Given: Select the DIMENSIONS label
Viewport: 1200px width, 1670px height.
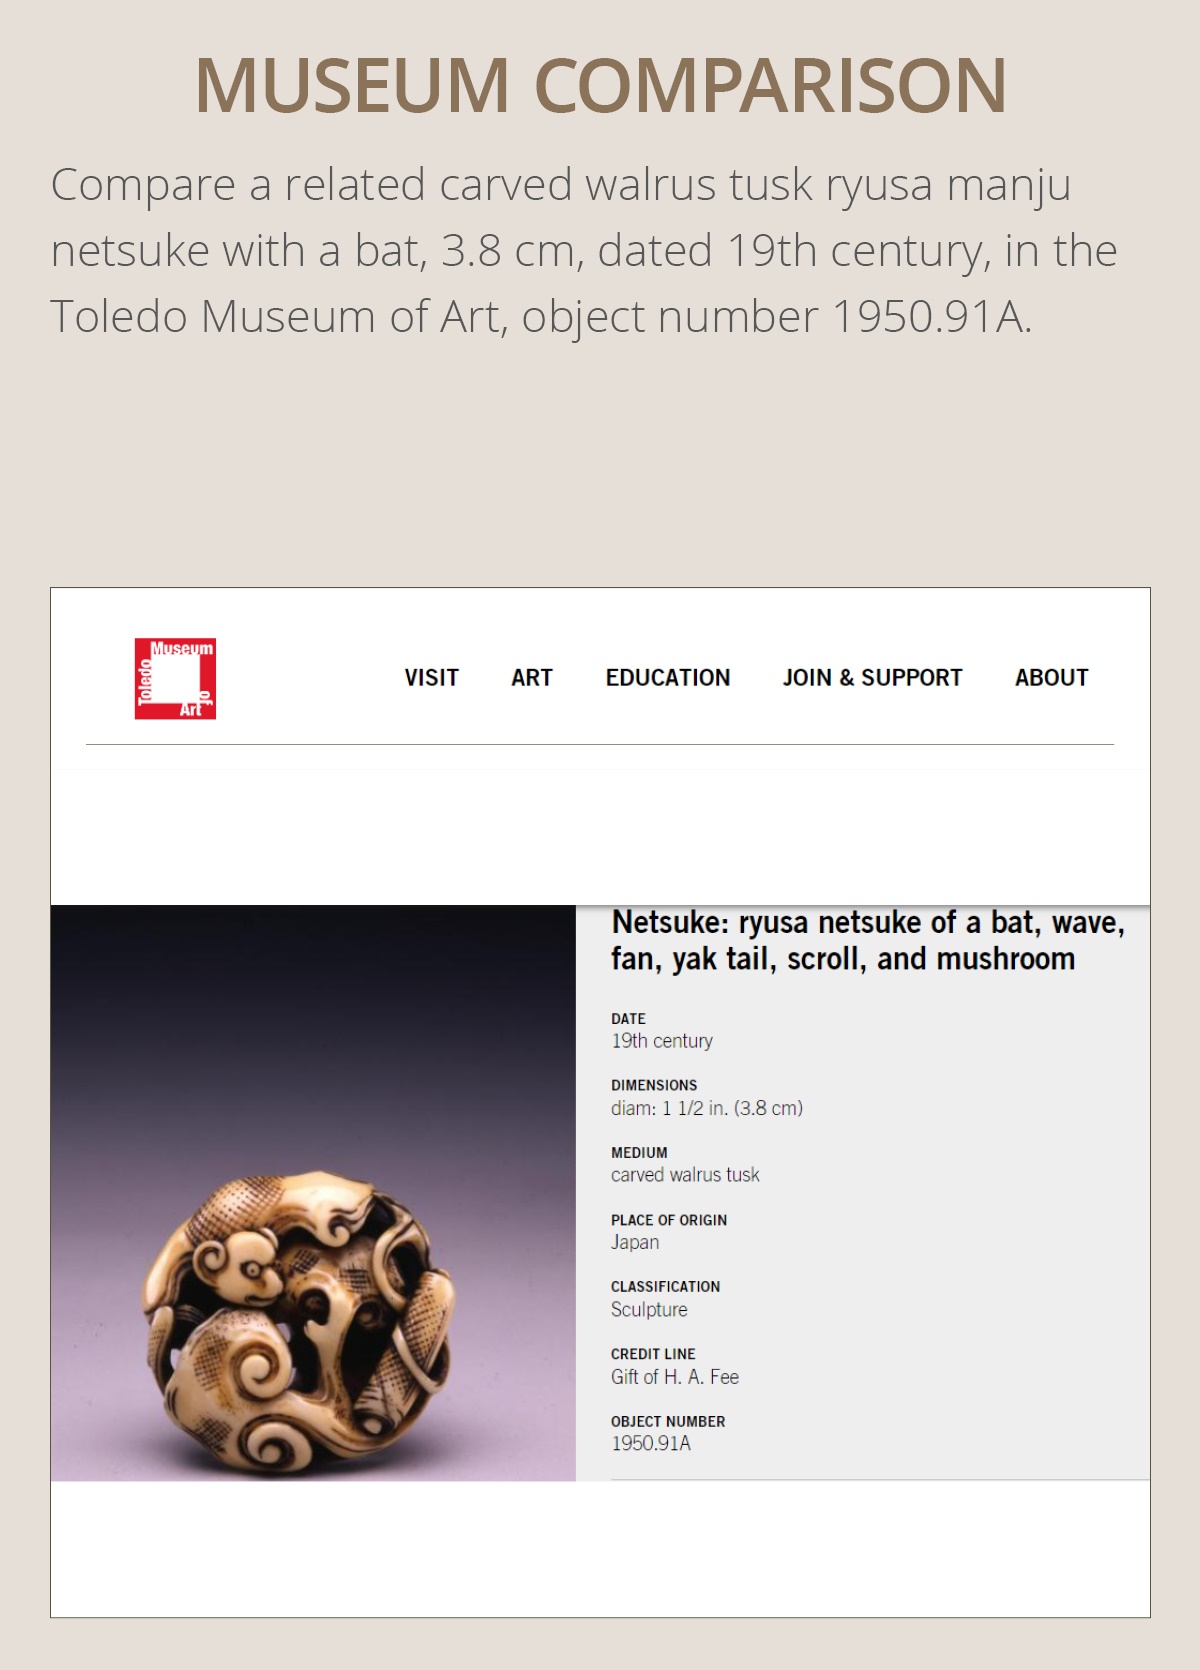Looking at the screenshot, I should pos(655,1084).
